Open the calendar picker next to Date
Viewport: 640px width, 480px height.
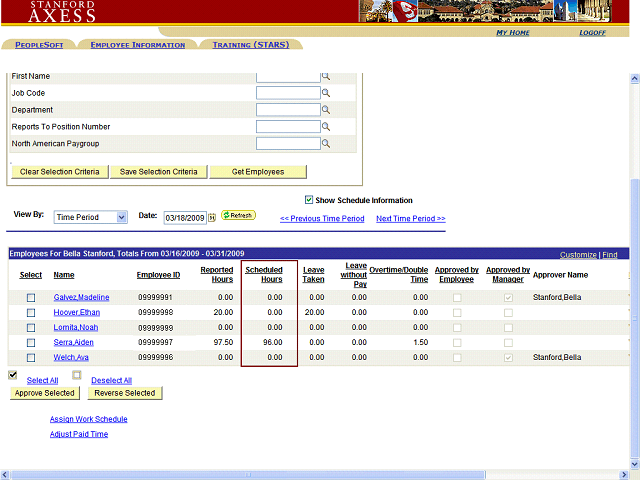[212, 217]
